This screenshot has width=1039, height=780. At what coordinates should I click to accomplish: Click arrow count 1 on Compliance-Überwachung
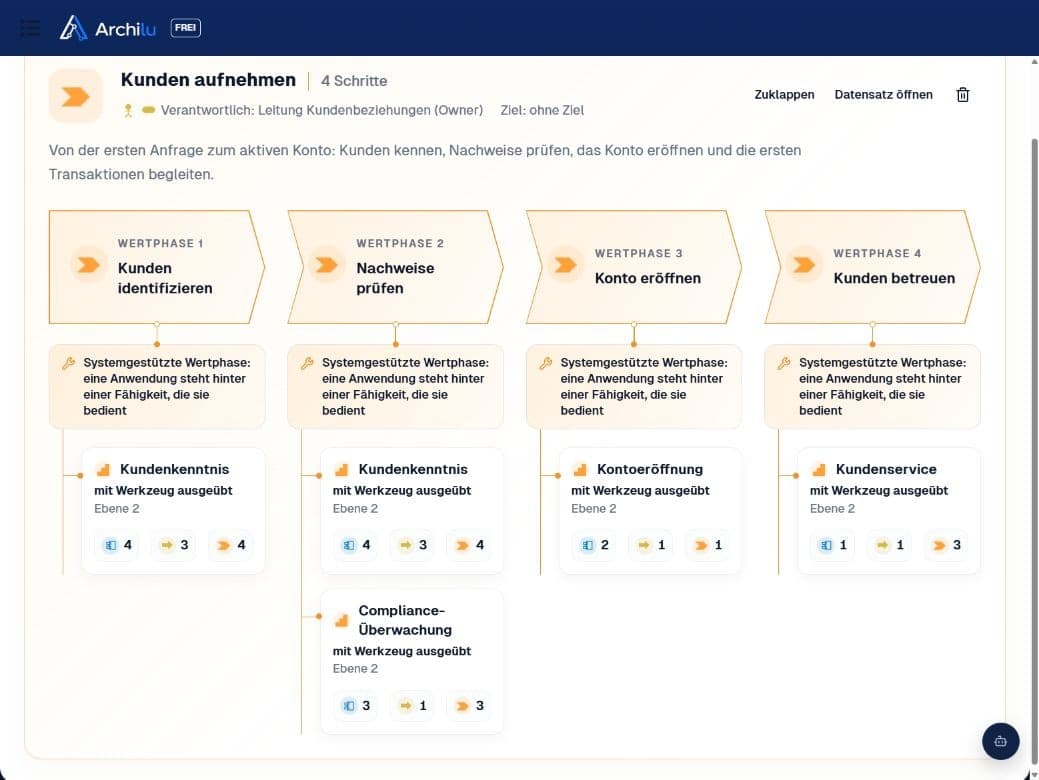(412, 706)
